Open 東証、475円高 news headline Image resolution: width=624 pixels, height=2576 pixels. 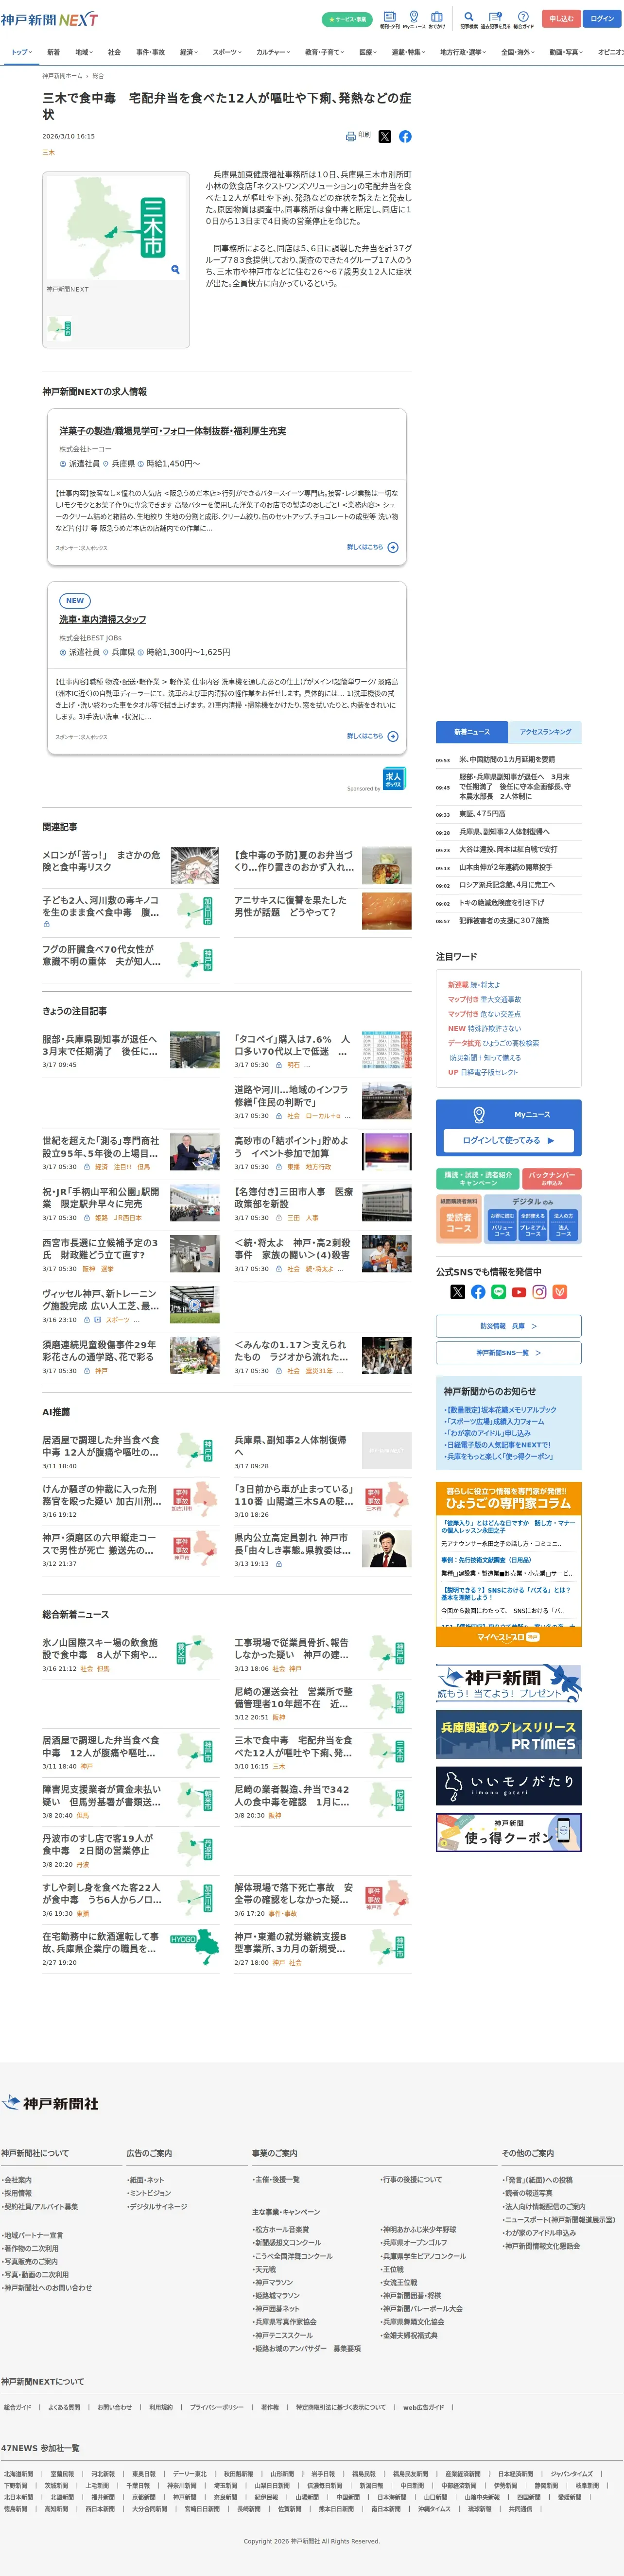(x=482, y=814)
